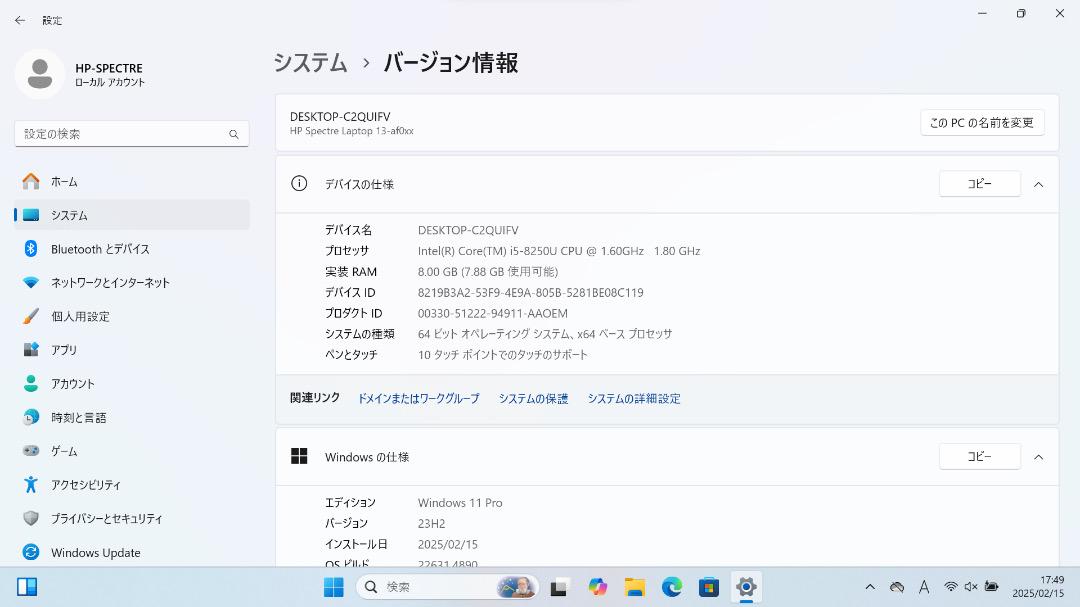Open Accounts settings in the sidebar

pyautogui.click(x=132, y=384)
